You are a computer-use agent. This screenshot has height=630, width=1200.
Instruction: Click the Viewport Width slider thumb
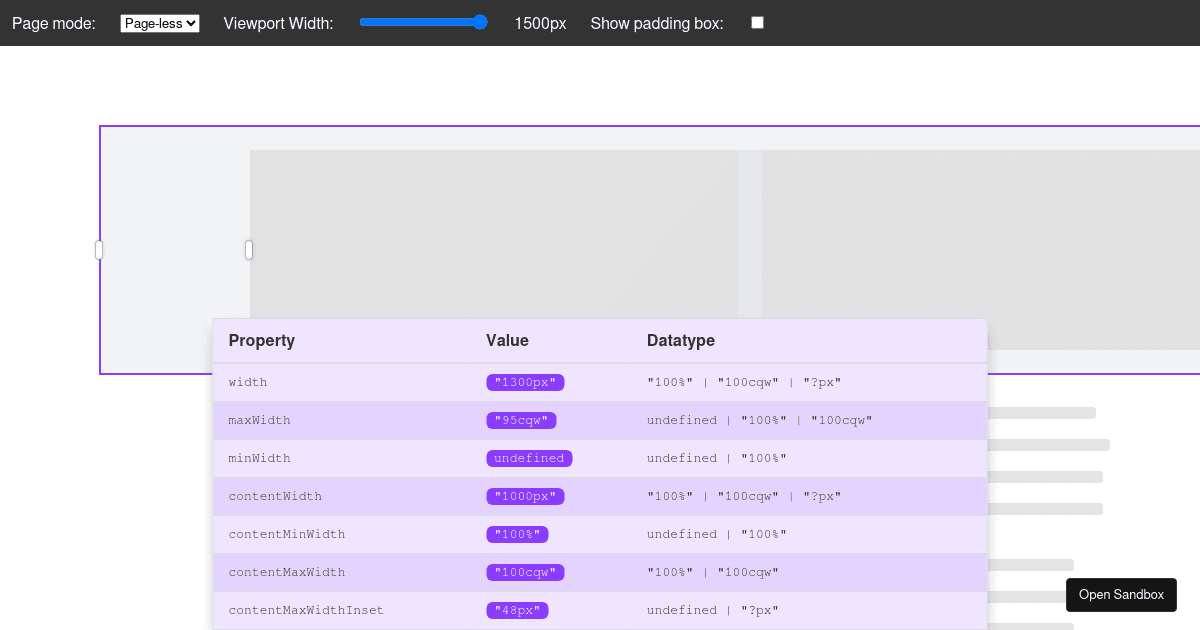click(x=479, y=21)
